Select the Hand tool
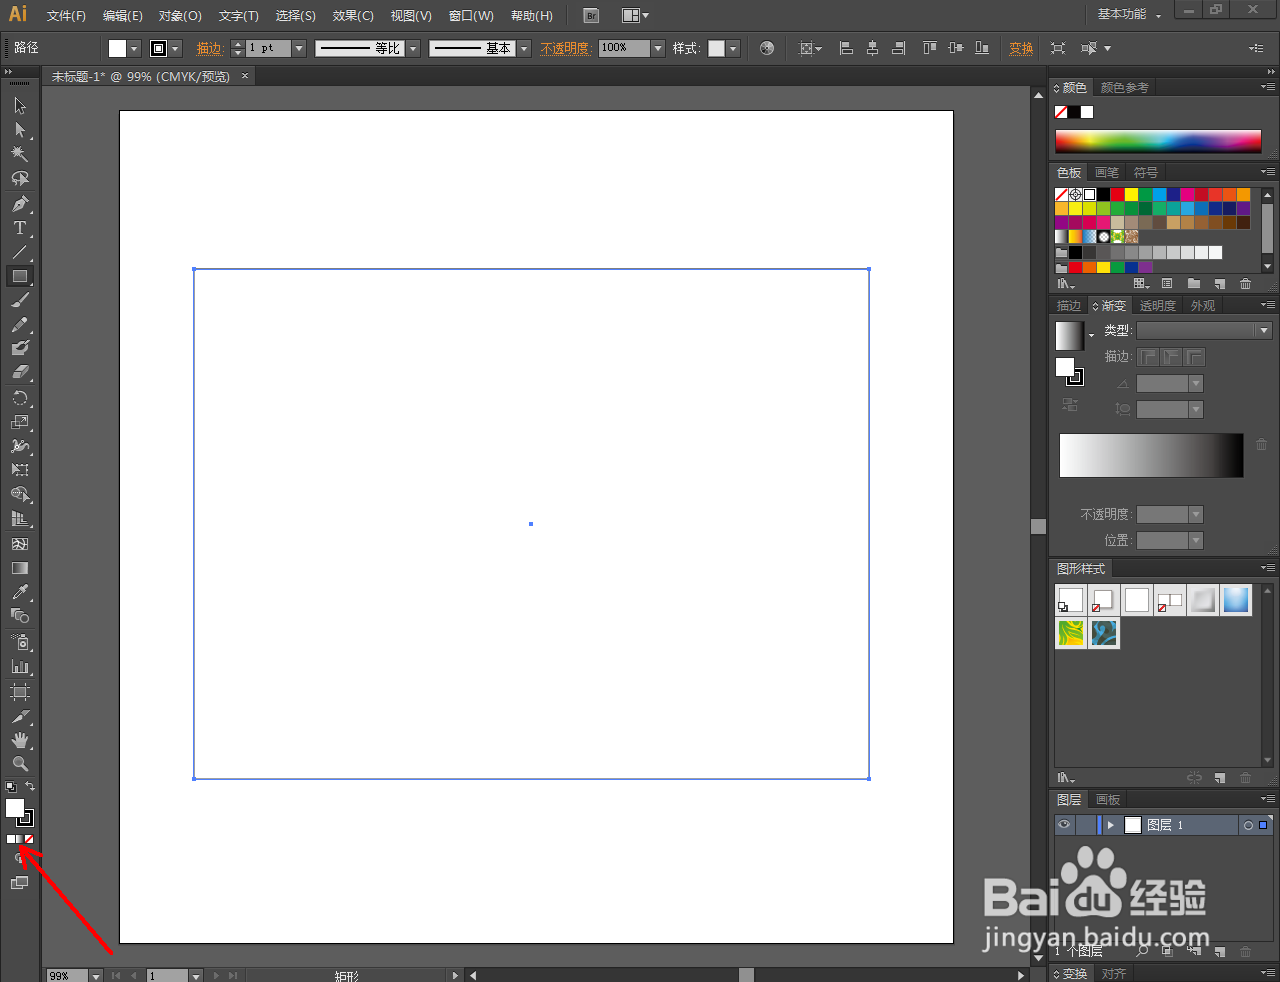This screenshot has height=982, width=1280. click(20, 740)
